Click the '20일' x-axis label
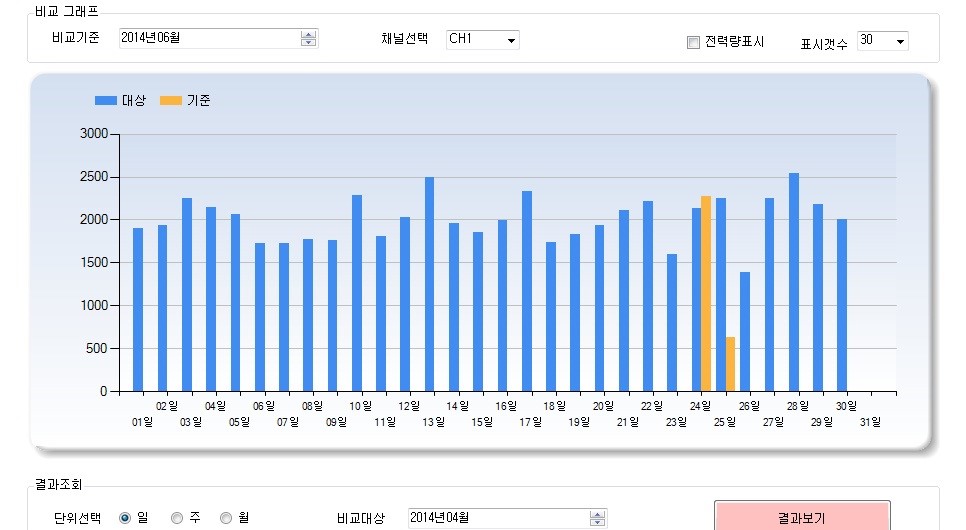The image size is (966, 530). (x=603, y=406)
